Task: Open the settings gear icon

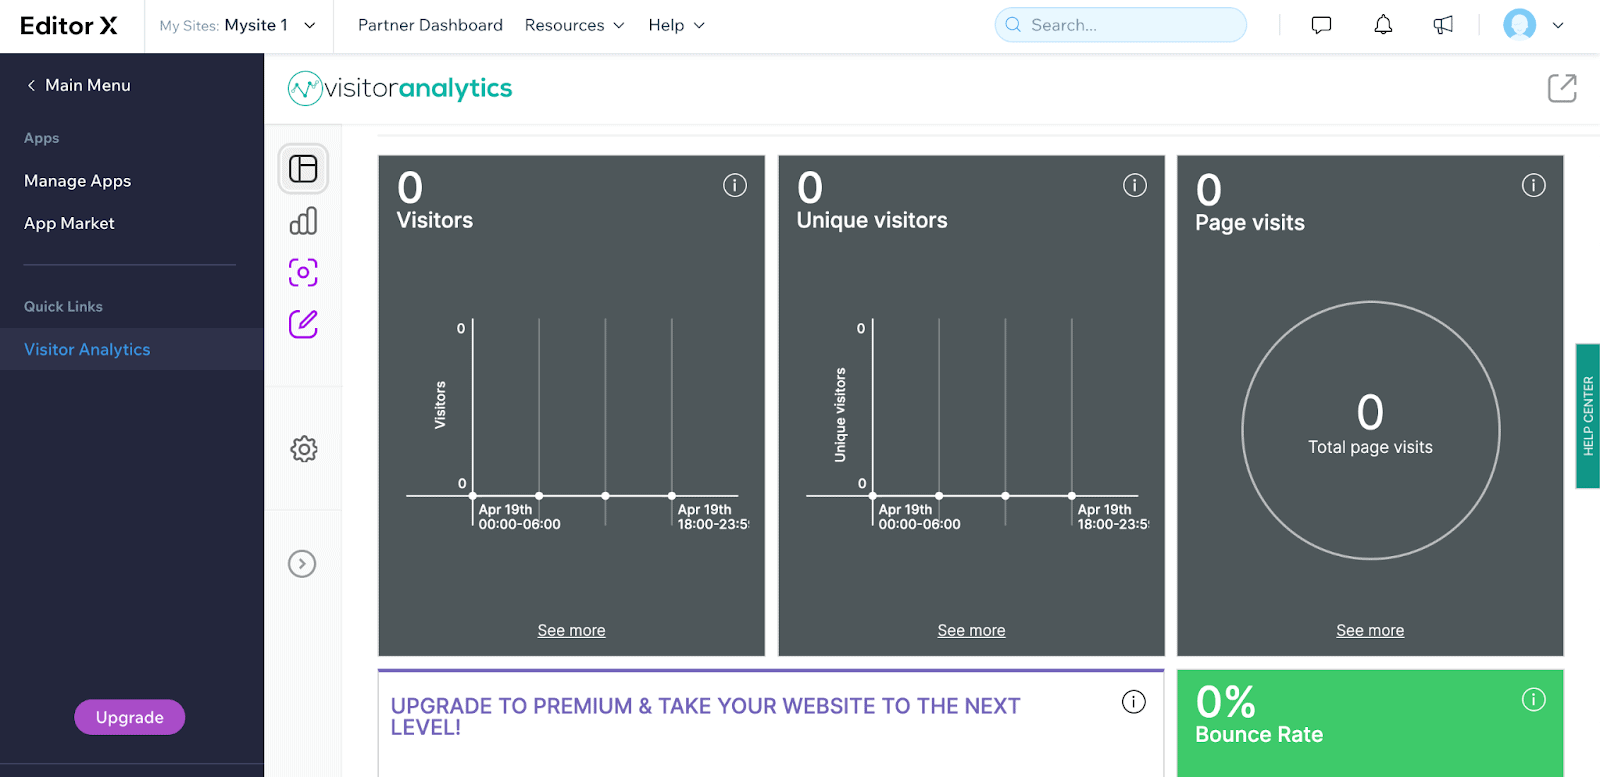Action: pyautogui.click(x=304, y=449)
